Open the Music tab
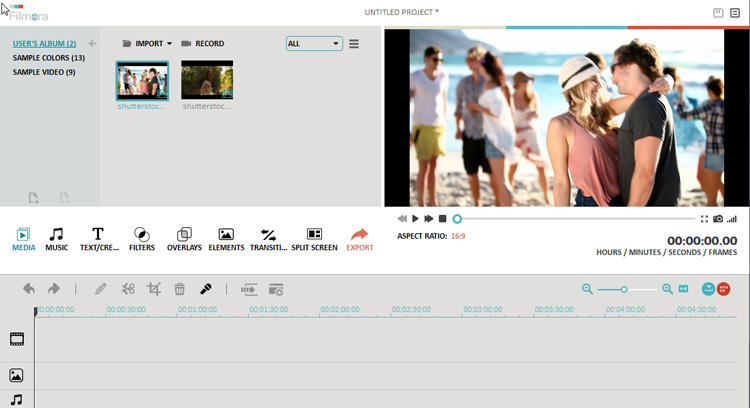The height and width of the screenshot is (408, 750). [56, 239]
